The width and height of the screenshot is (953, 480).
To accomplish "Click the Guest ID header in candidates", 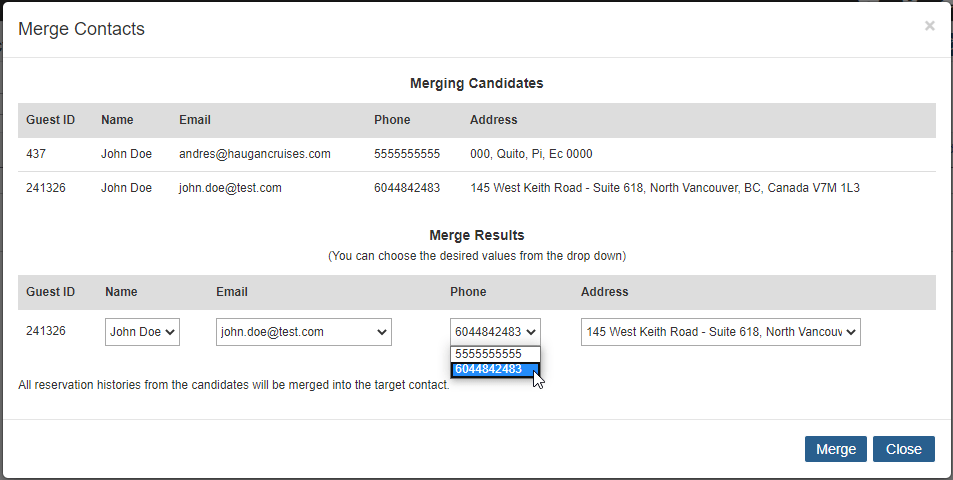I will coord(50,120).
